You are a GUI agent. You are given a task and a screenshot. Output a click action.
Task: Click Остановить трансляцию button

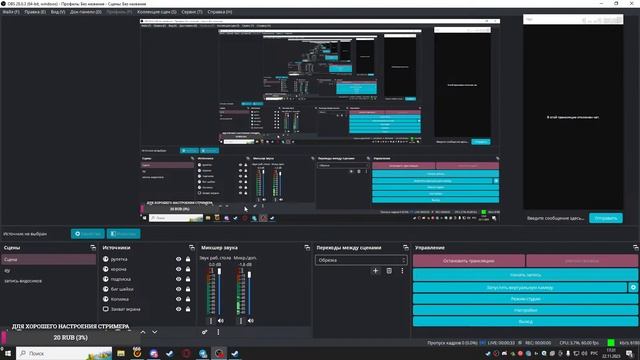coord(469,260)
